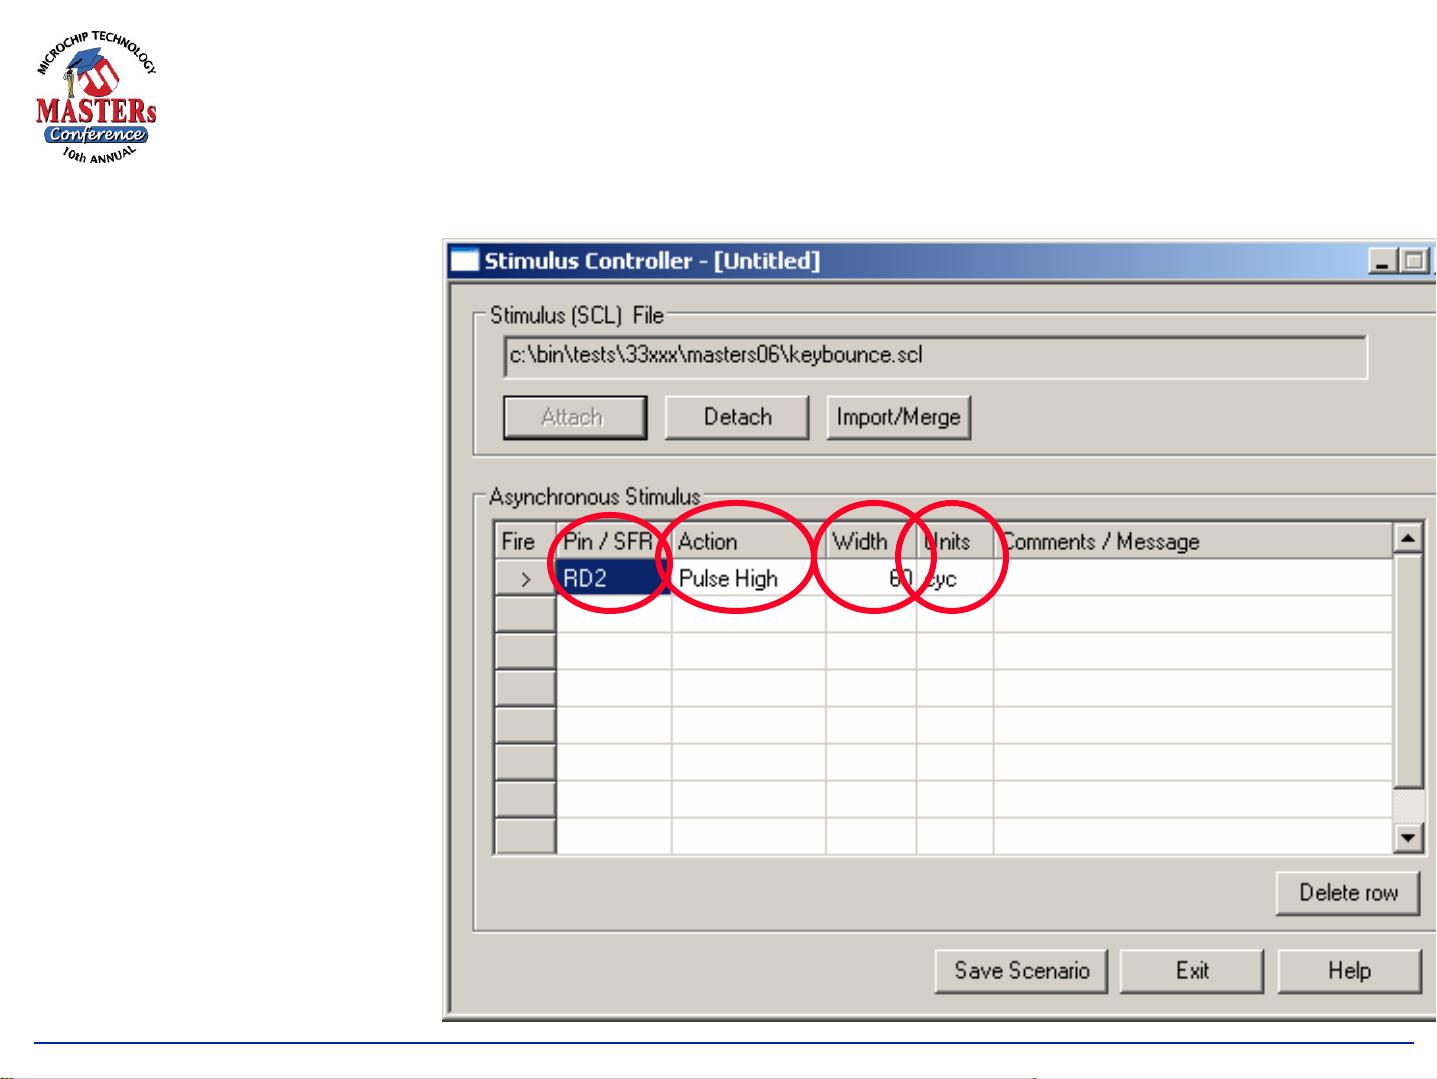Viewport: 1437px width, 1079px height.
Task: Select the RD2 Pin / SFR cell
Action: (612, 579)
